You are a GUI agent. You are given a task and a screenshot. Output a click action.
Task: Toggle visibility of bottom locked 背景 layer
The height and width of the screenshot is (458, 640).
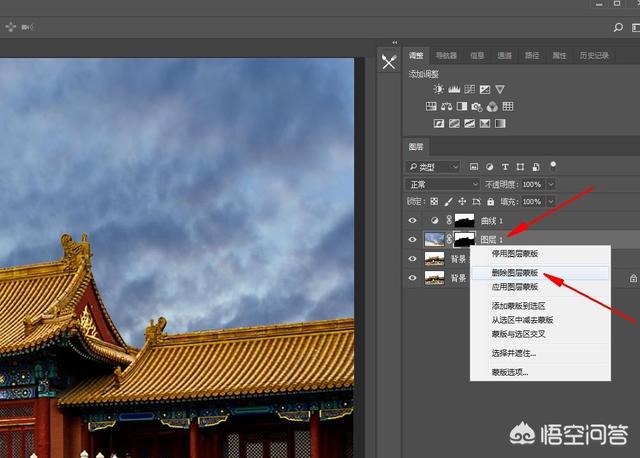click(x=412, y=278)
